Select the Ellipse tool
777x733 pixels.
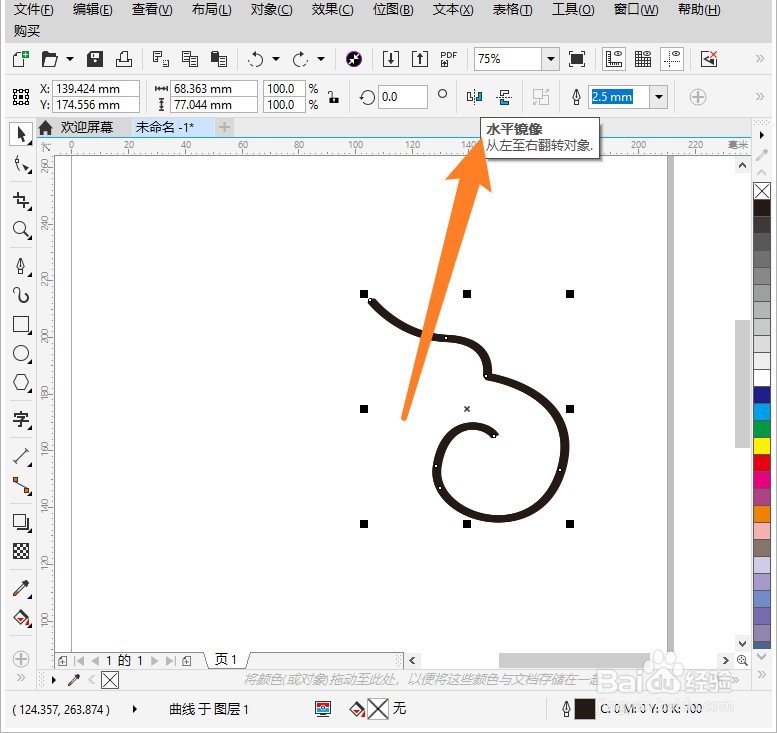[x=21, y=353]
